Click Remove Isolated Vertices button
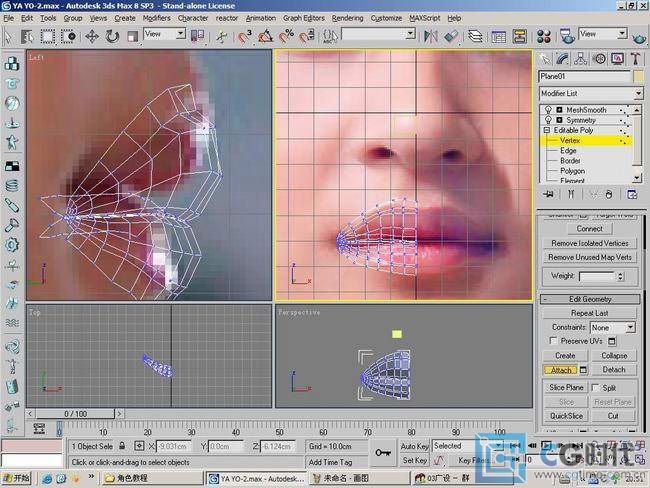This screenshot has width=650, height=488. coord(589,243)
